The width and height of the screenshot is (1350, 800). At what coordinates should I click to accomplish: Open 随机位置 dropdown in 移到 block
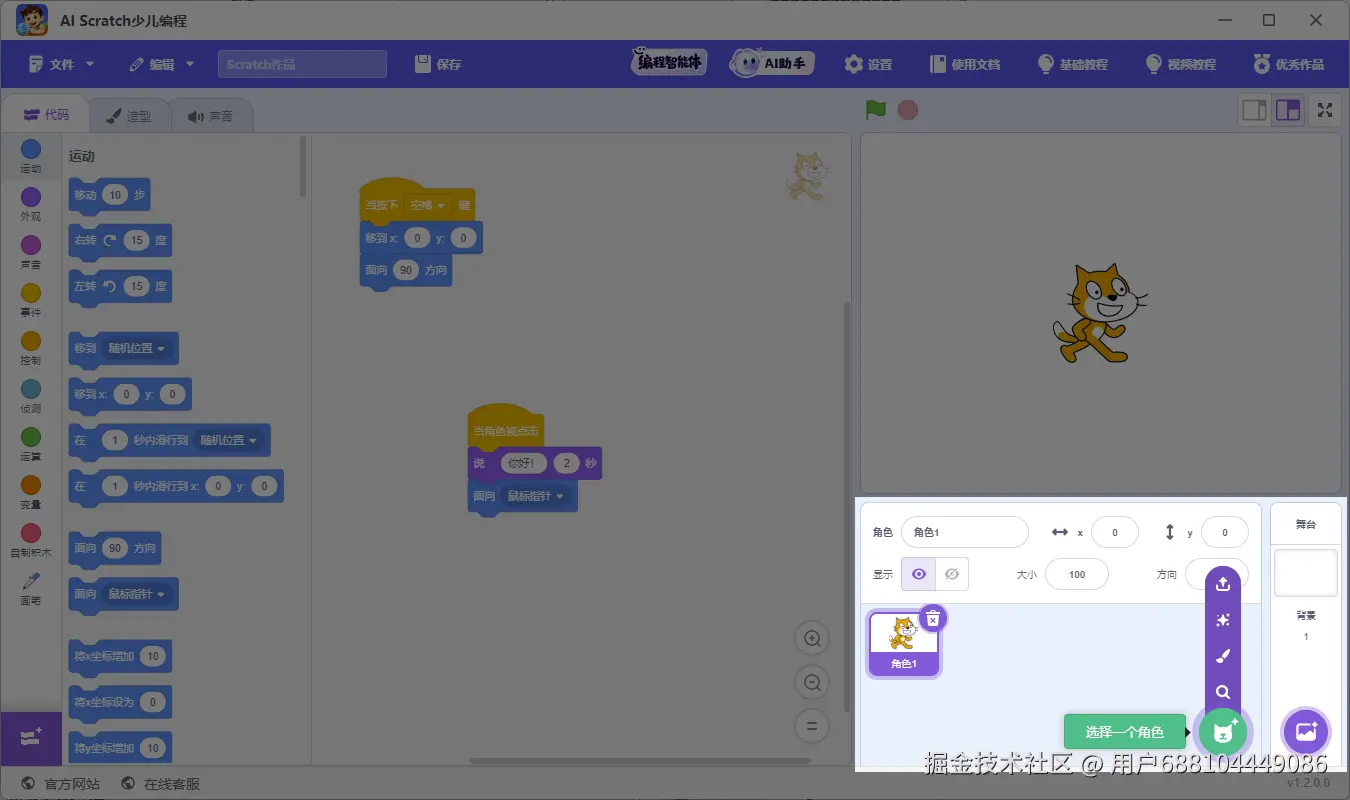pos(136,348)
